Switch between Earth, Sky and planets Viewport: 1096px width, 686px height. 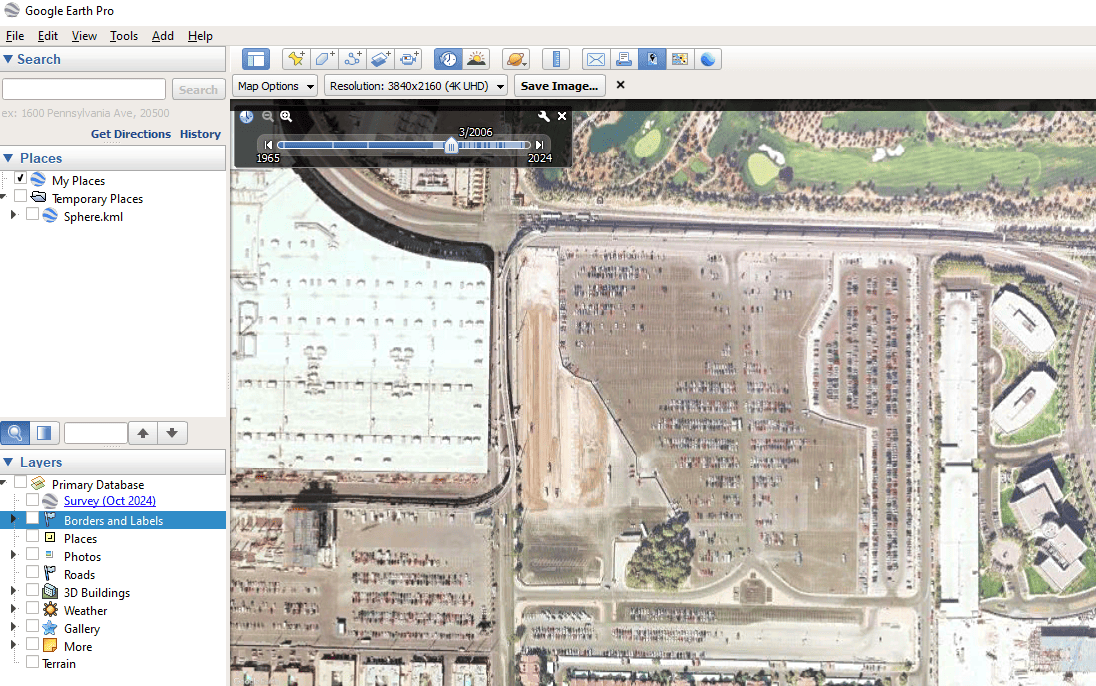pyautogui.click(x=516, y=59)
